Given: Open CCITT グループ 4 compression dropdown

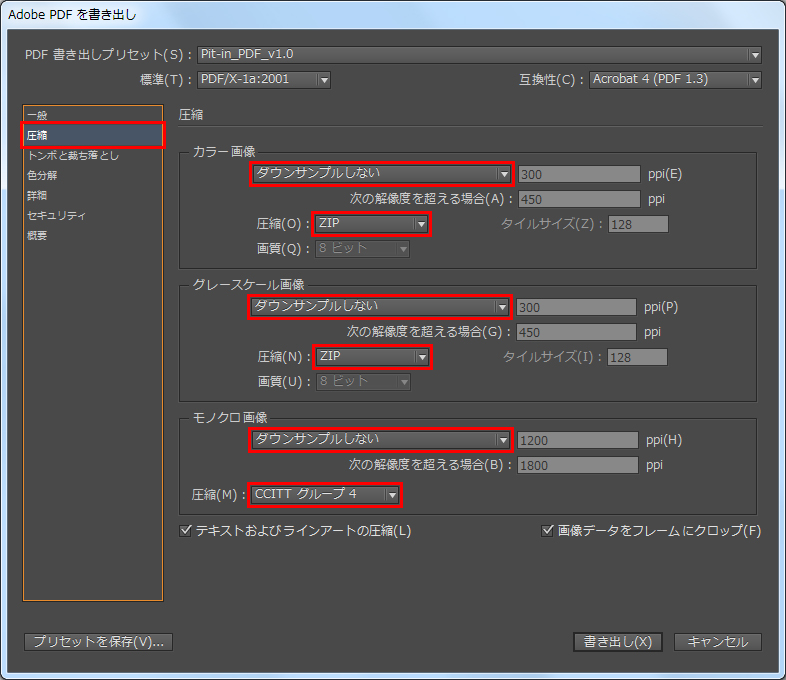Looking at the screenshot, I should pyautogui.click(x=326, y=494).
